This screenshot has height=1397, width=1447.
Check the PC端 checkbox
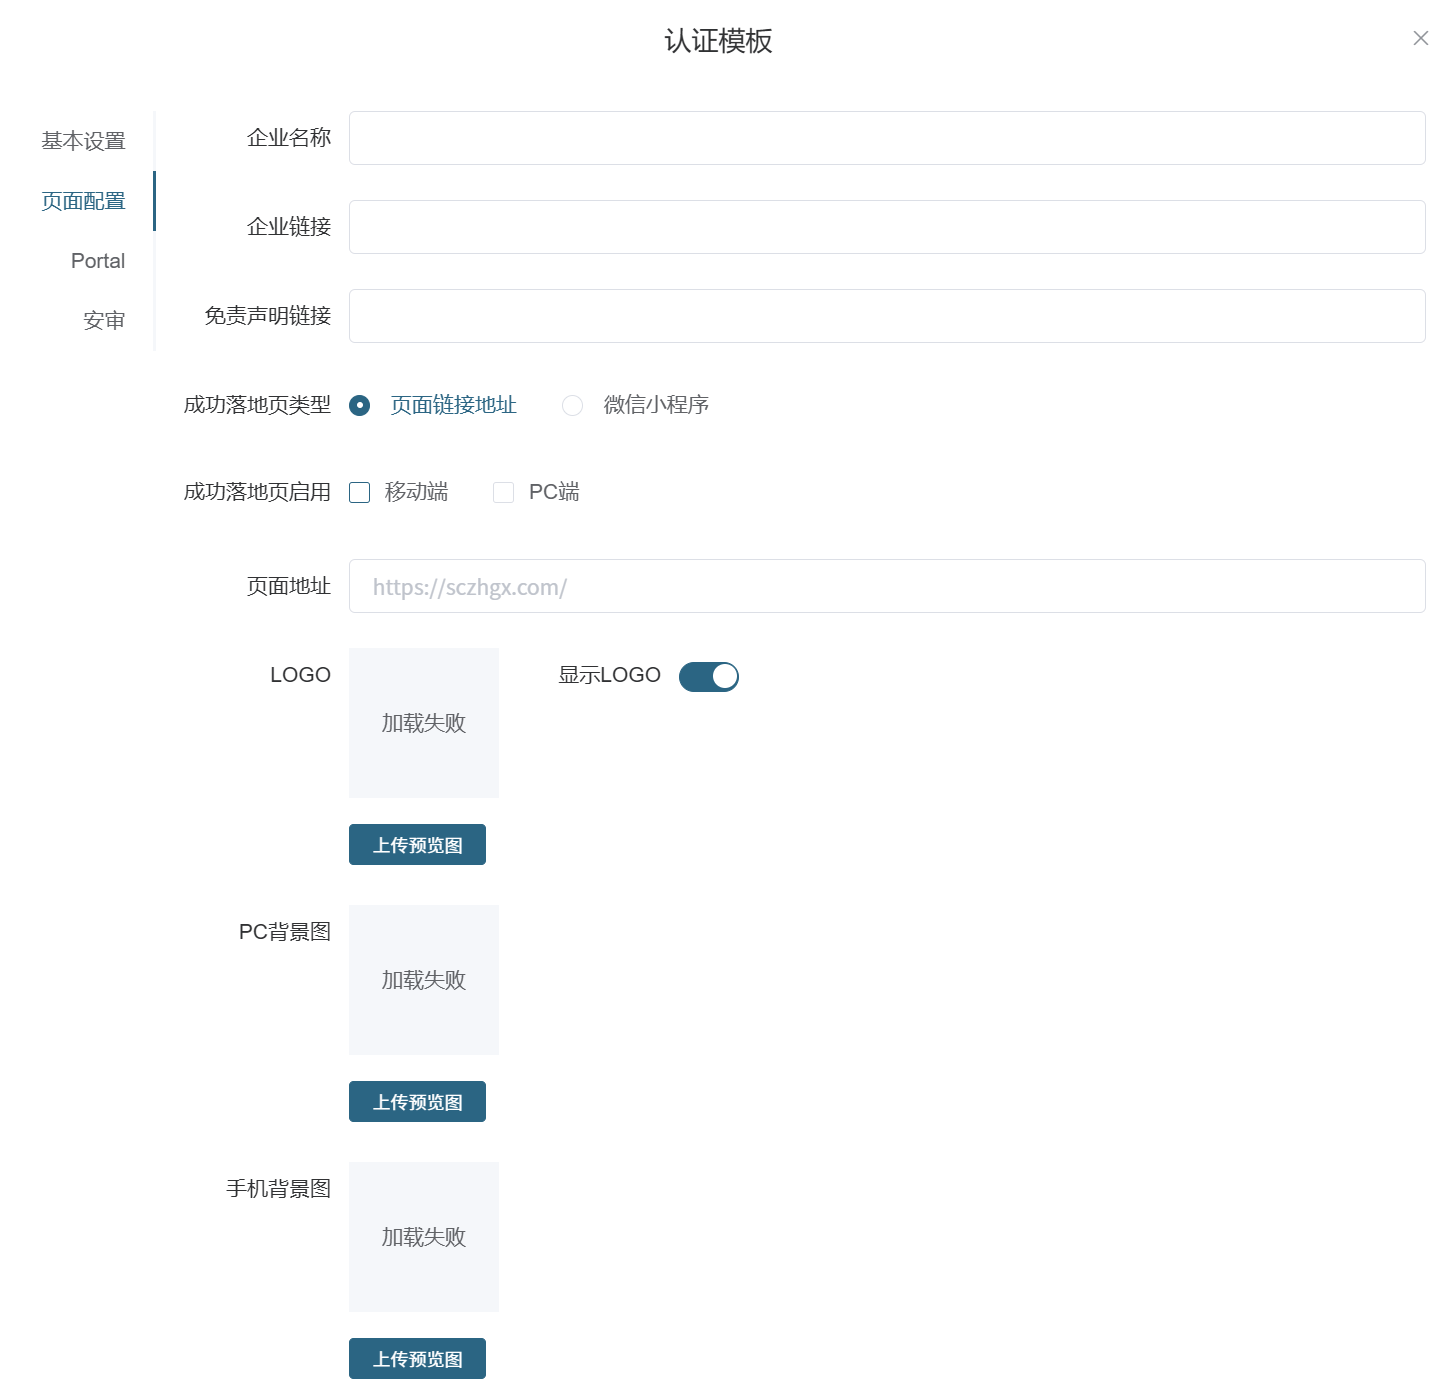tap(504, 492)
